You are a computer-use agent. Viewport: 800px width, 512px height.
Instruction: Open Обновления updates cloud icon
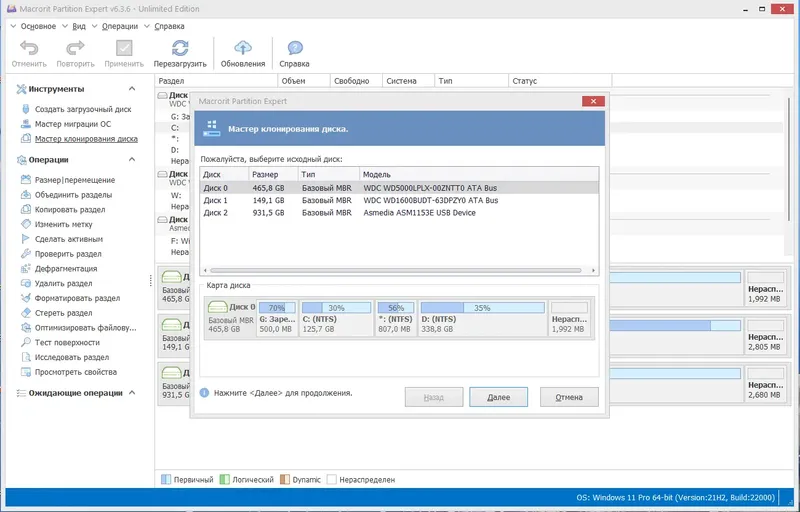tap(243, 48)
